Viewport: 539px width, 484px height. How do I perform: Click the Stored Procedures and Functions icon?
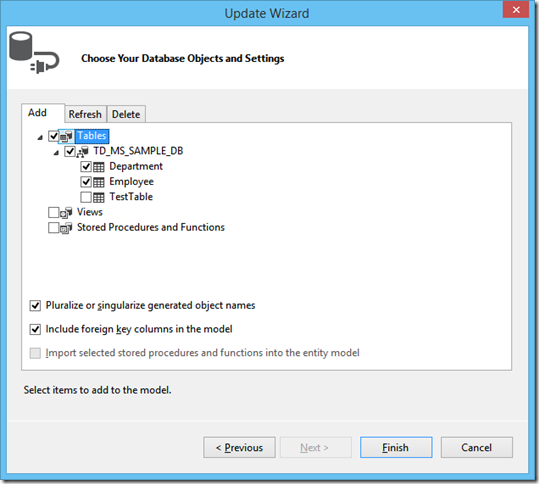[x=66, y=228]
